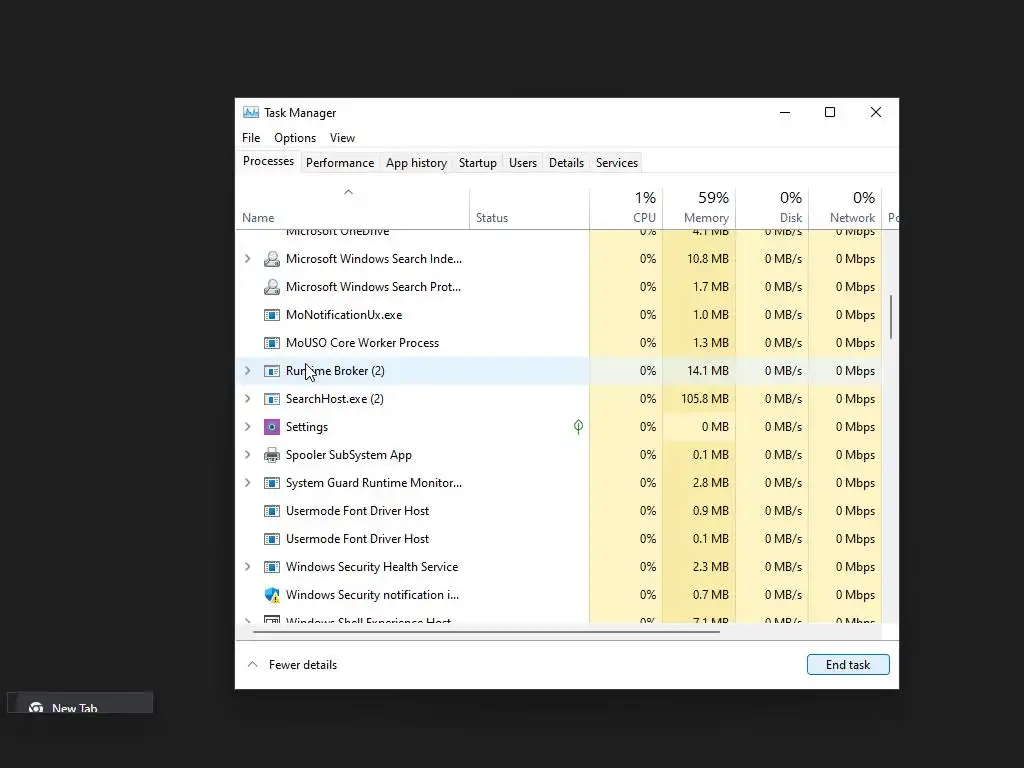
Task: Open the Options menu
Action: pyautogui.click(x=295, y=138)
